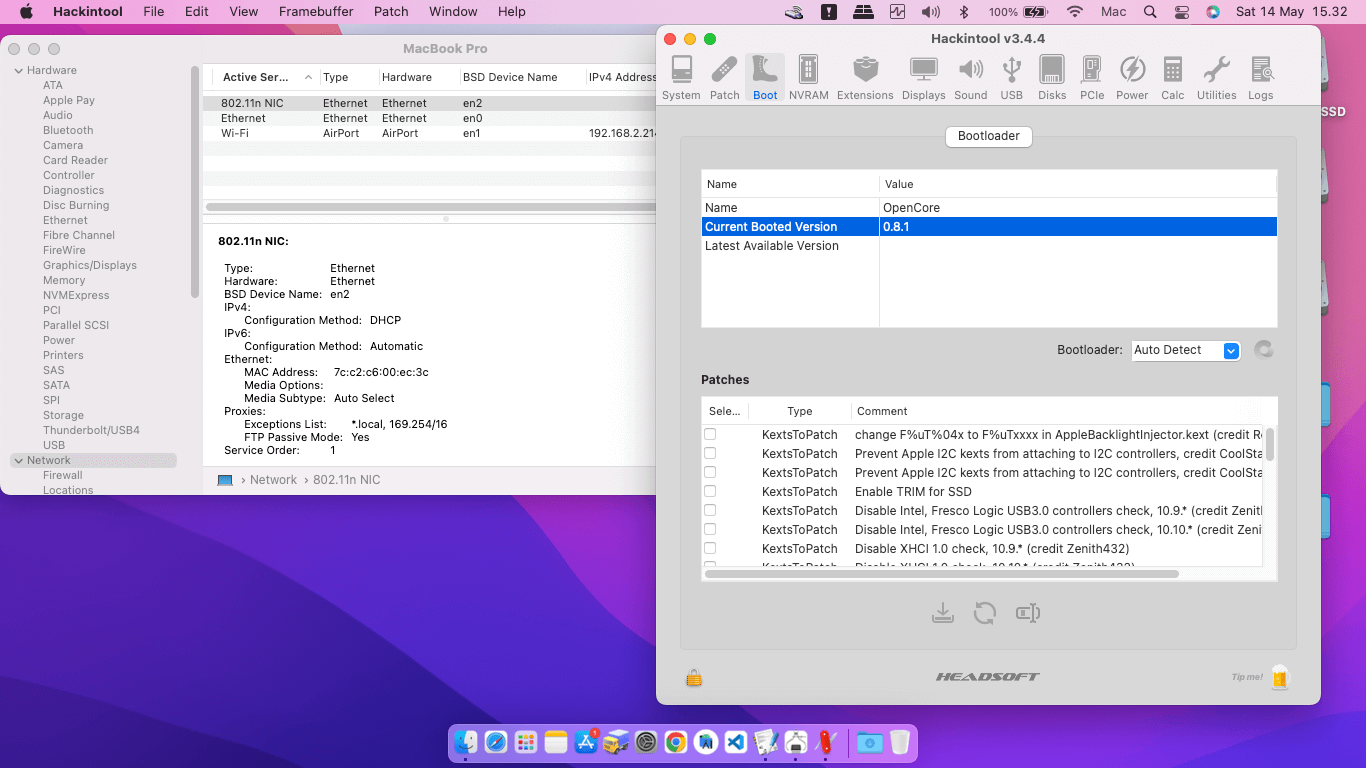The width and height of the screenshot is (1366, 768).
Task: Click the Bootloader tab button
Action: coord(989,136)
